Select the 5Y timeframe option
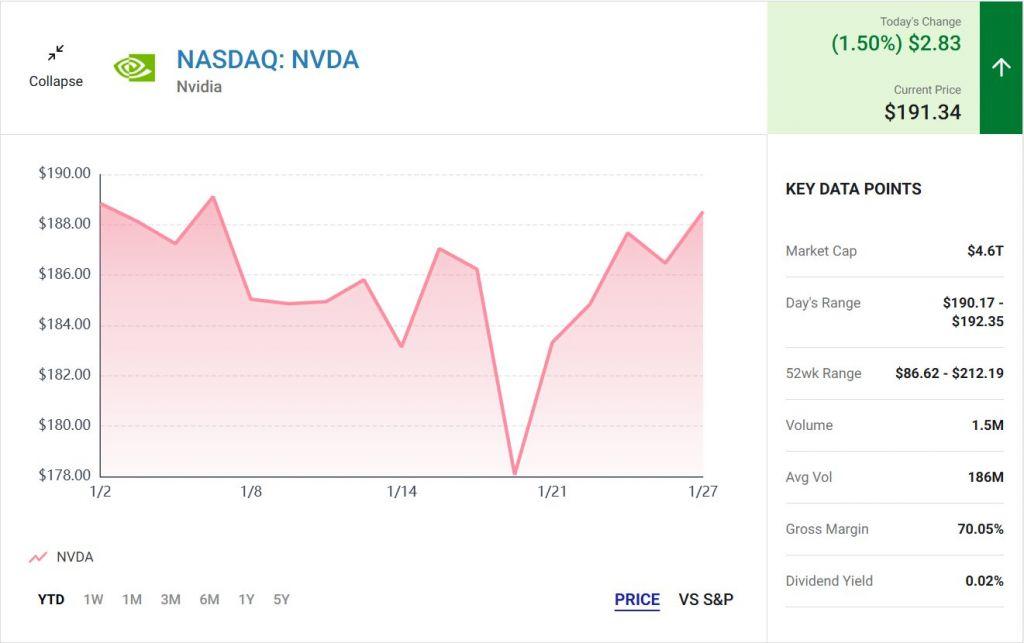Image resolution: width=1024 pixels, height=643 pixels. [281, 599]
